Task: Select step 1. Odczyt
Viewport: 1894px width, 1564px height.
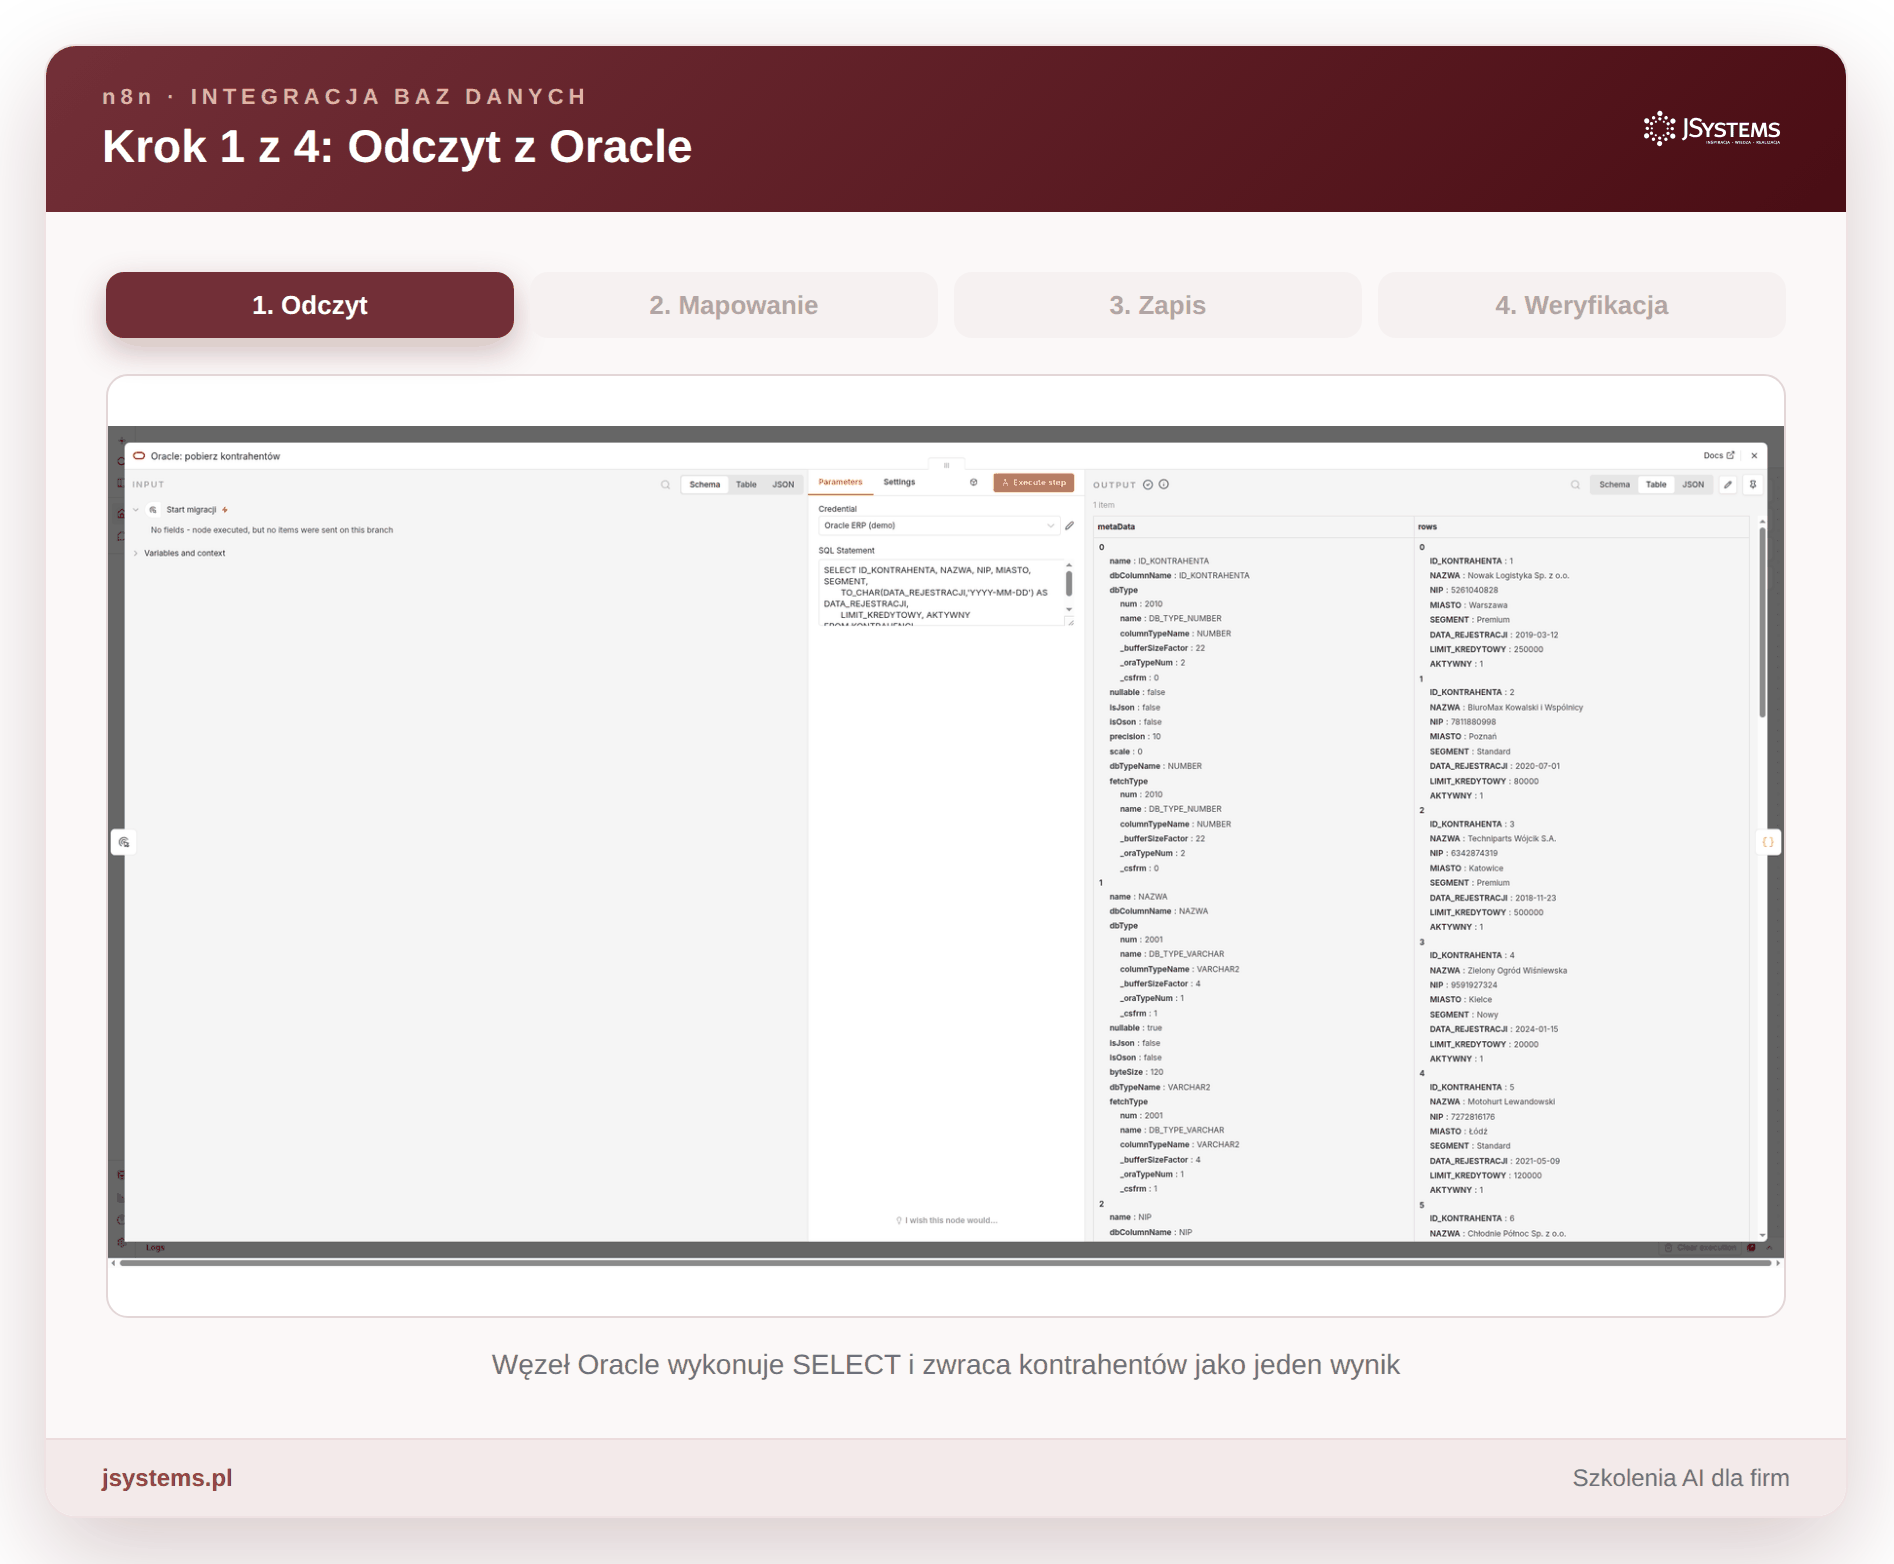Action: point(310,305)
